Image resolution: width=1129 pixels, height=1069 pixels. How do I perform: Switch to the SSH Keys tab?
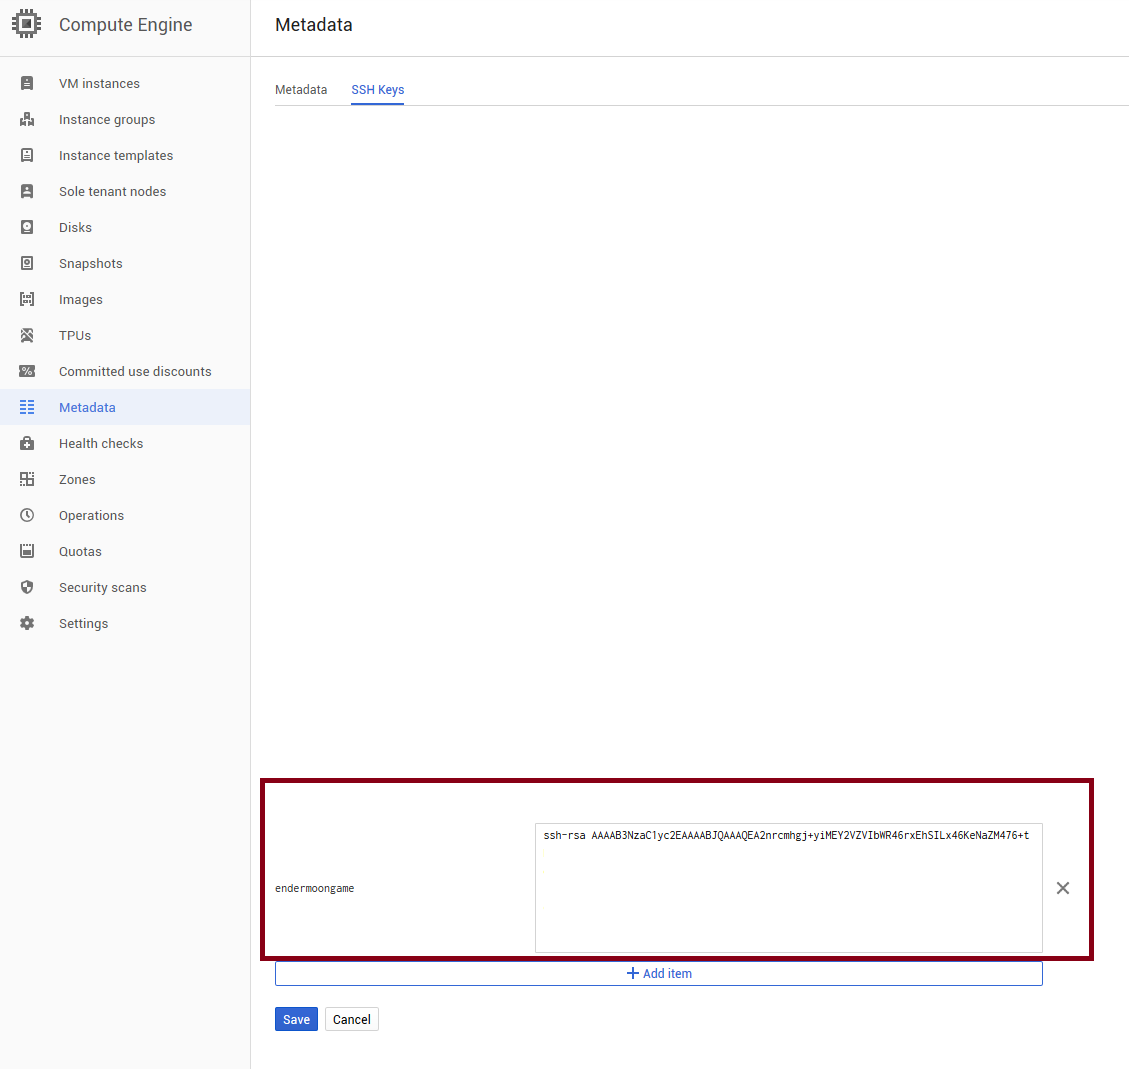tap(377, 90)
